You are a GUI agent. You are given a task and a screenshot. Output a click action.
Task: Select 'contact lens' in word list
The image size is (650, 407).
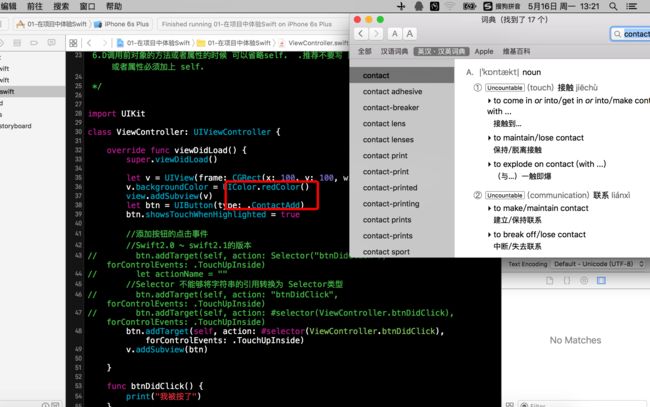402,124
